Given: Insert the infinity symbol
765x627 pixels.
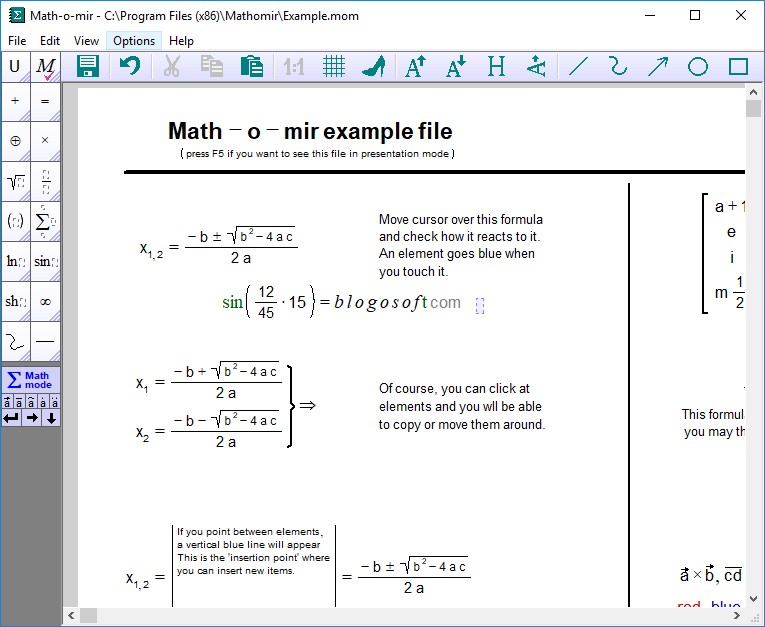Looking at the screenshot, I should click(x=45, y=302).
